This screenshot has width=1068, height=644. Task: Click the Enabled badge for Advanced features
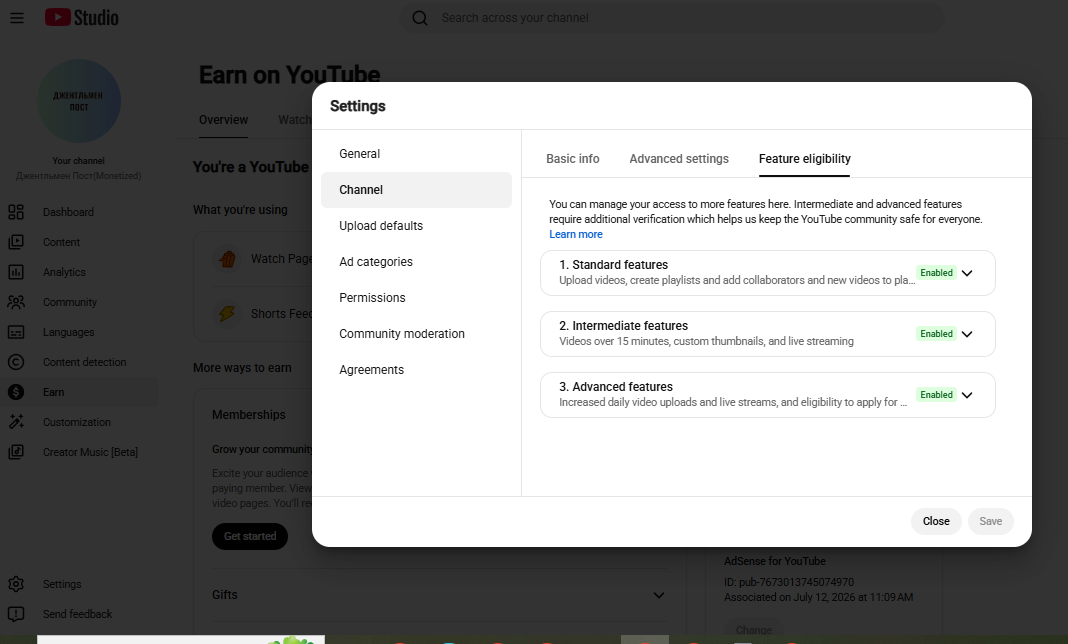(x=937, y=395)
